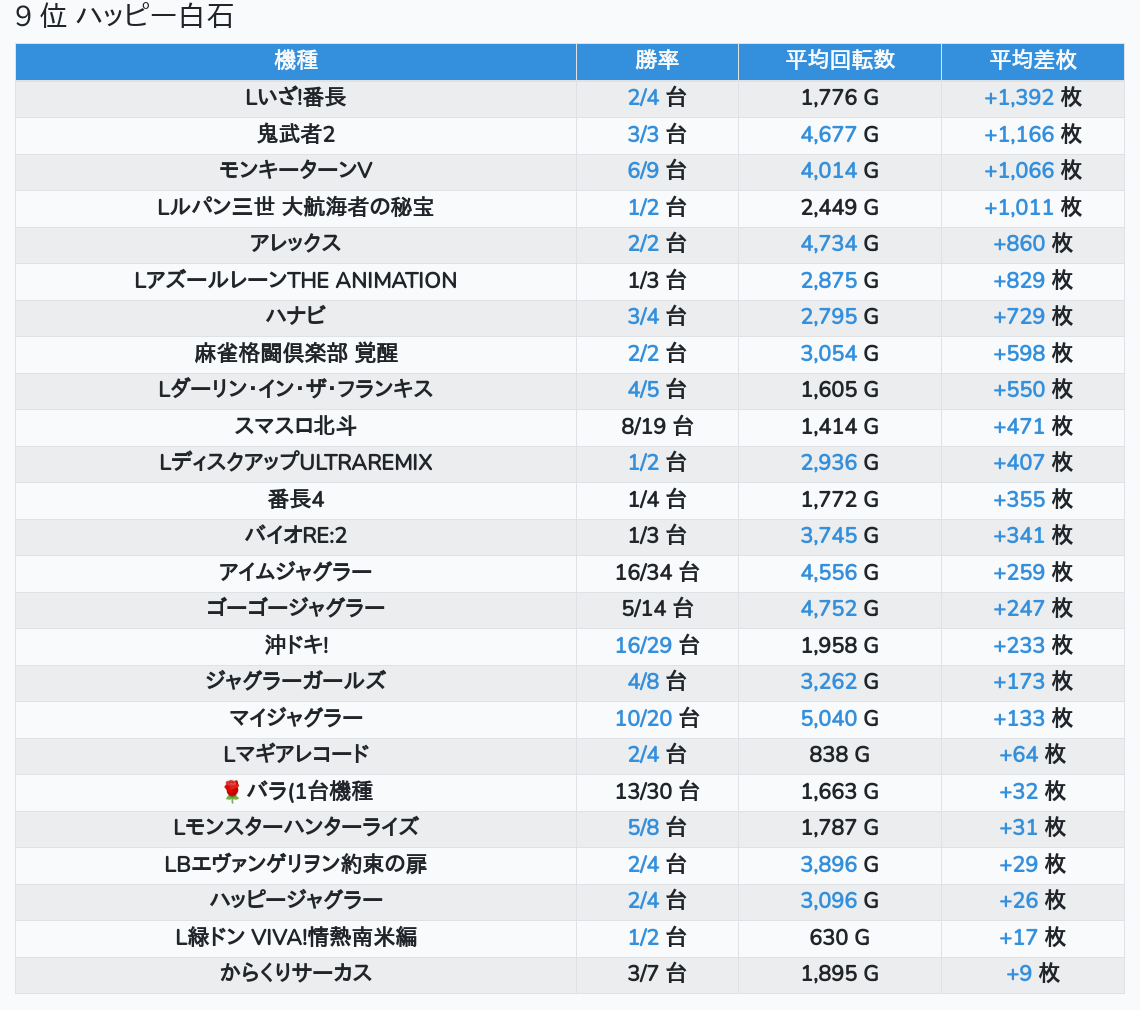Click the 'スマスロ北斗' machine name
The width and height of the screenshot is (1140, 1010).
(296, 426)
